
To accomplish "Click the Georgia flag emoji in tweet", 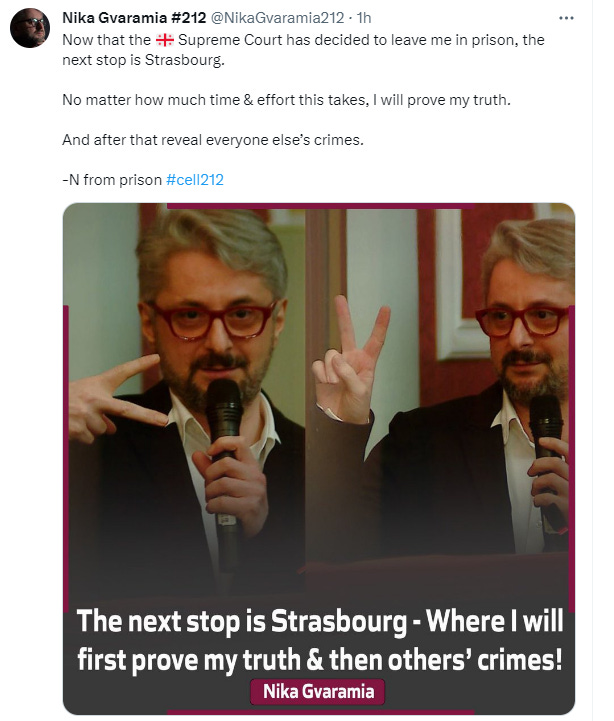I will [165, 40].
